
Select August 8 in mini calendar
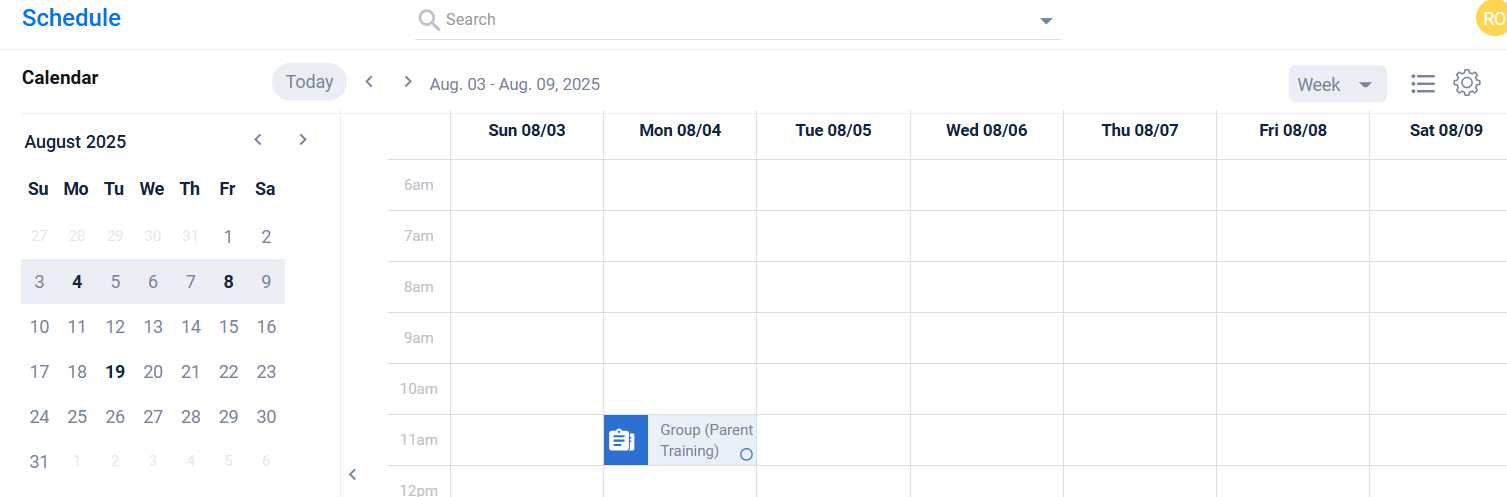point(228,282)
